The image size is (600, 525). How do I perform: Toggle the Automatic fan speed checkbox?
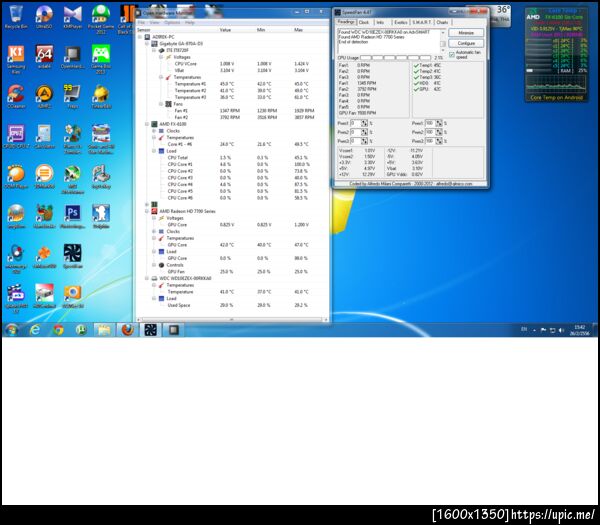coord(452,55)
